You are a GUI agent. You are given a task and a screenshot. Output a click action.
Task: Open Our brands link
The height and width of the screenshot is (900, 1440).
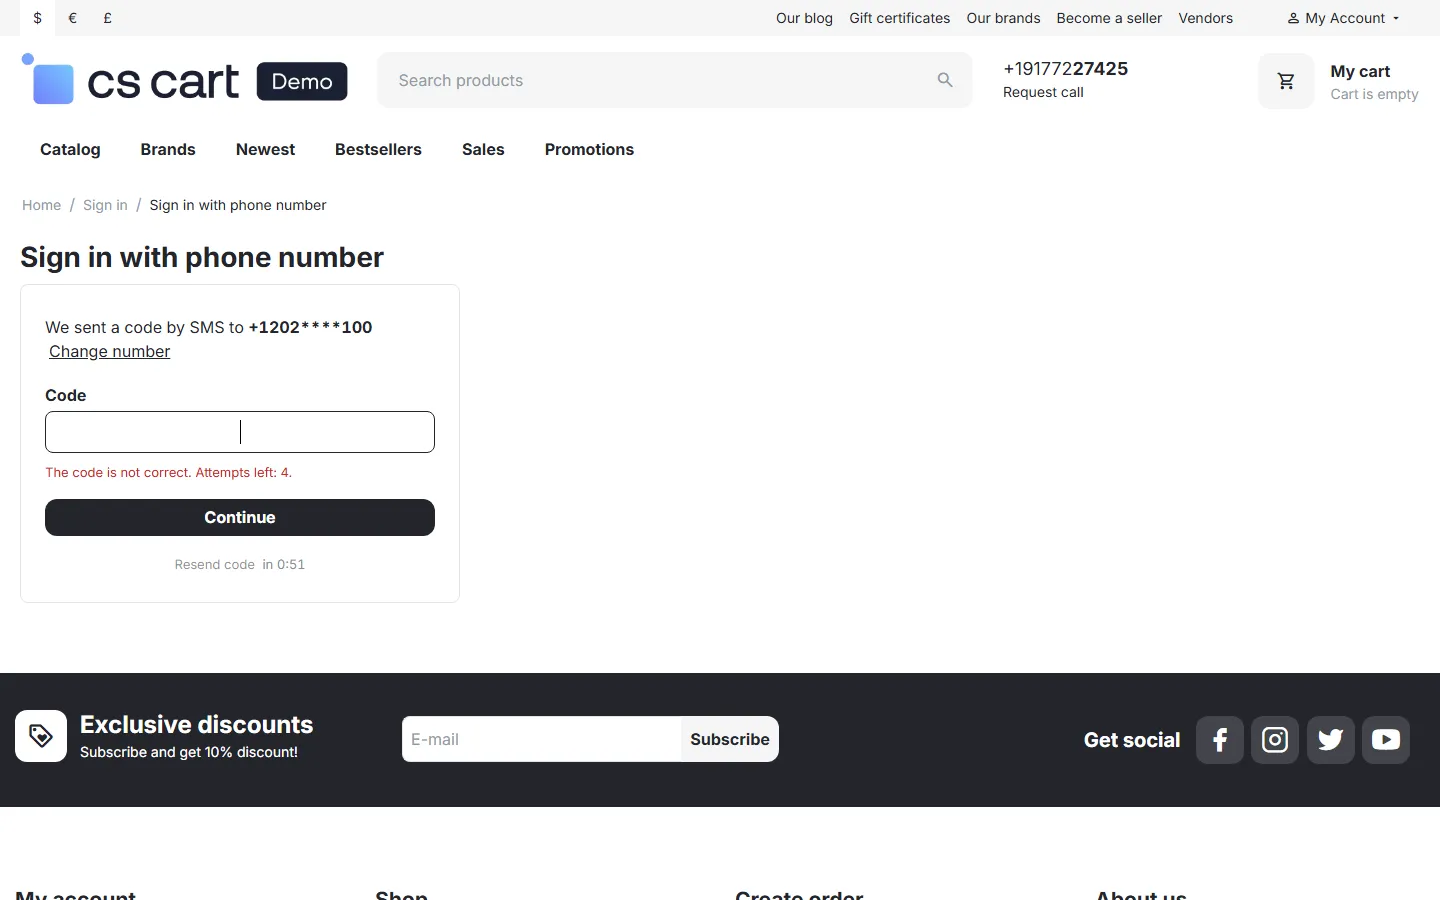[x=1003, y=18]
